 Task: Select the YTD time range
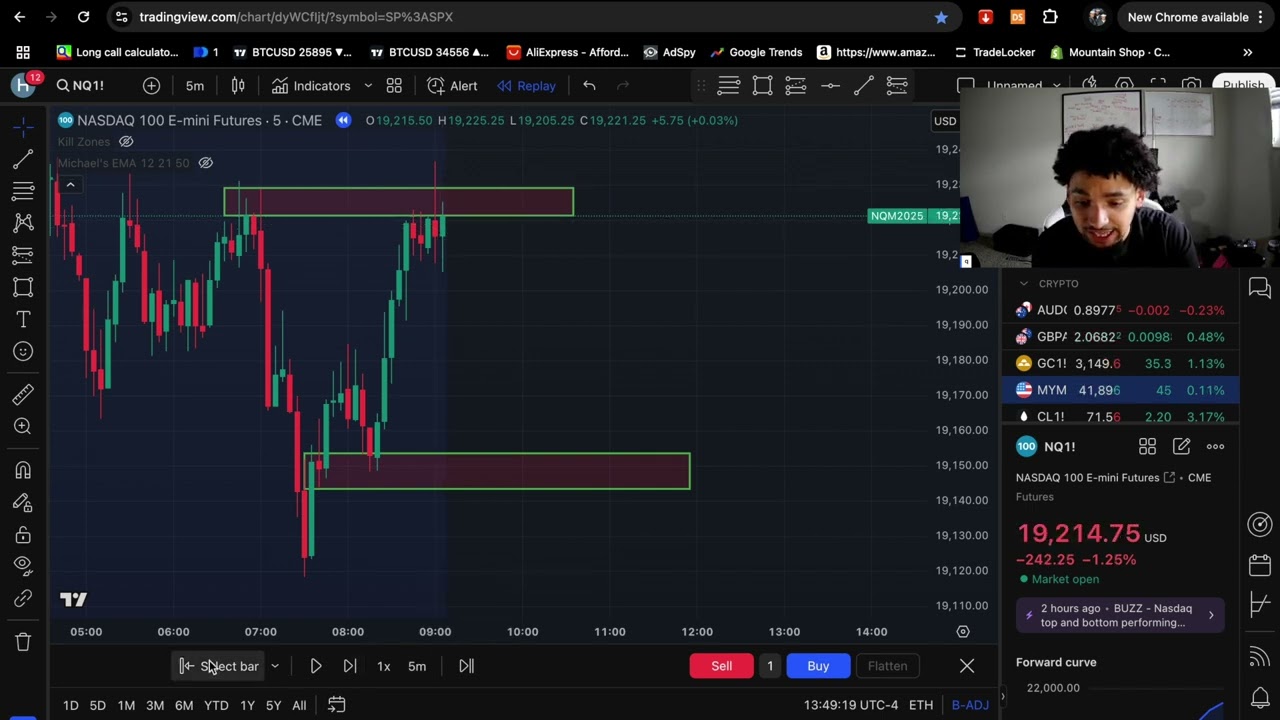(216, 706)
